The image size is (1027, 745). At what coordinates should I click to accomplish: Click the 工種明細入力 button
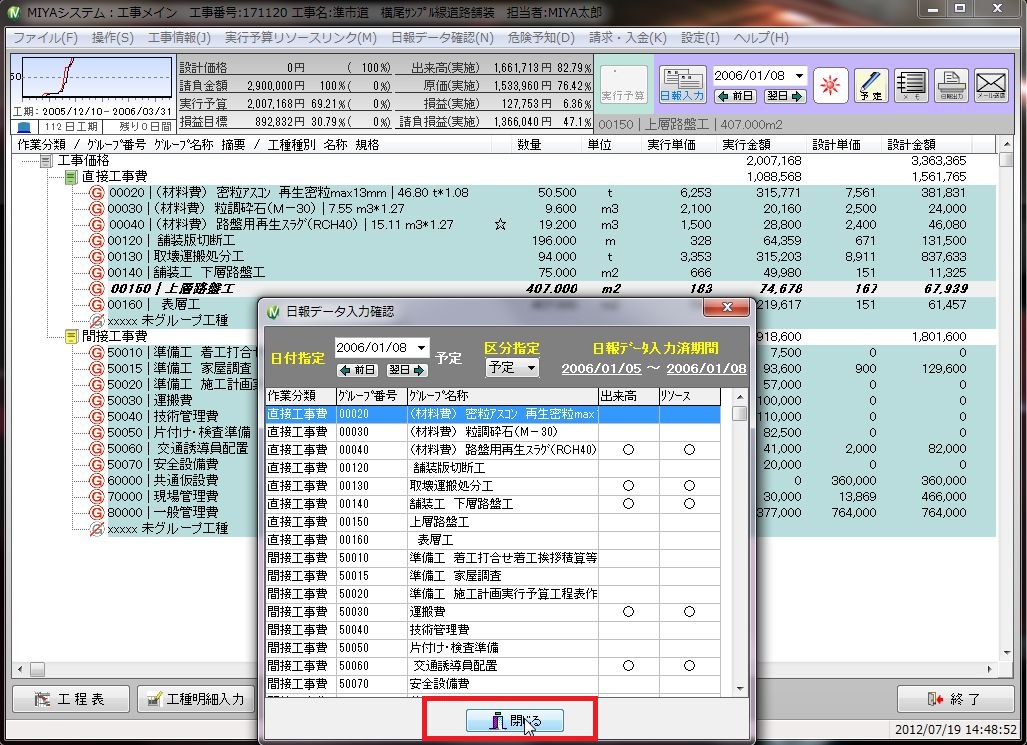point(195,699)
